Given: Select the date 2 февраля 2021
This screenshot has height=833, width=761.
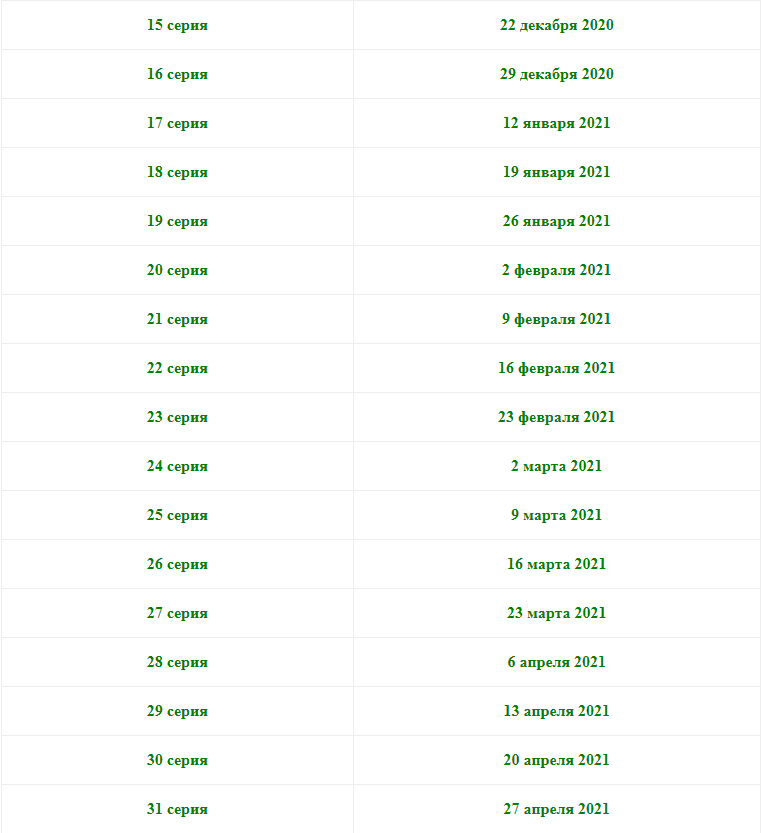Looking at the screenshot, I should [556, 270].
